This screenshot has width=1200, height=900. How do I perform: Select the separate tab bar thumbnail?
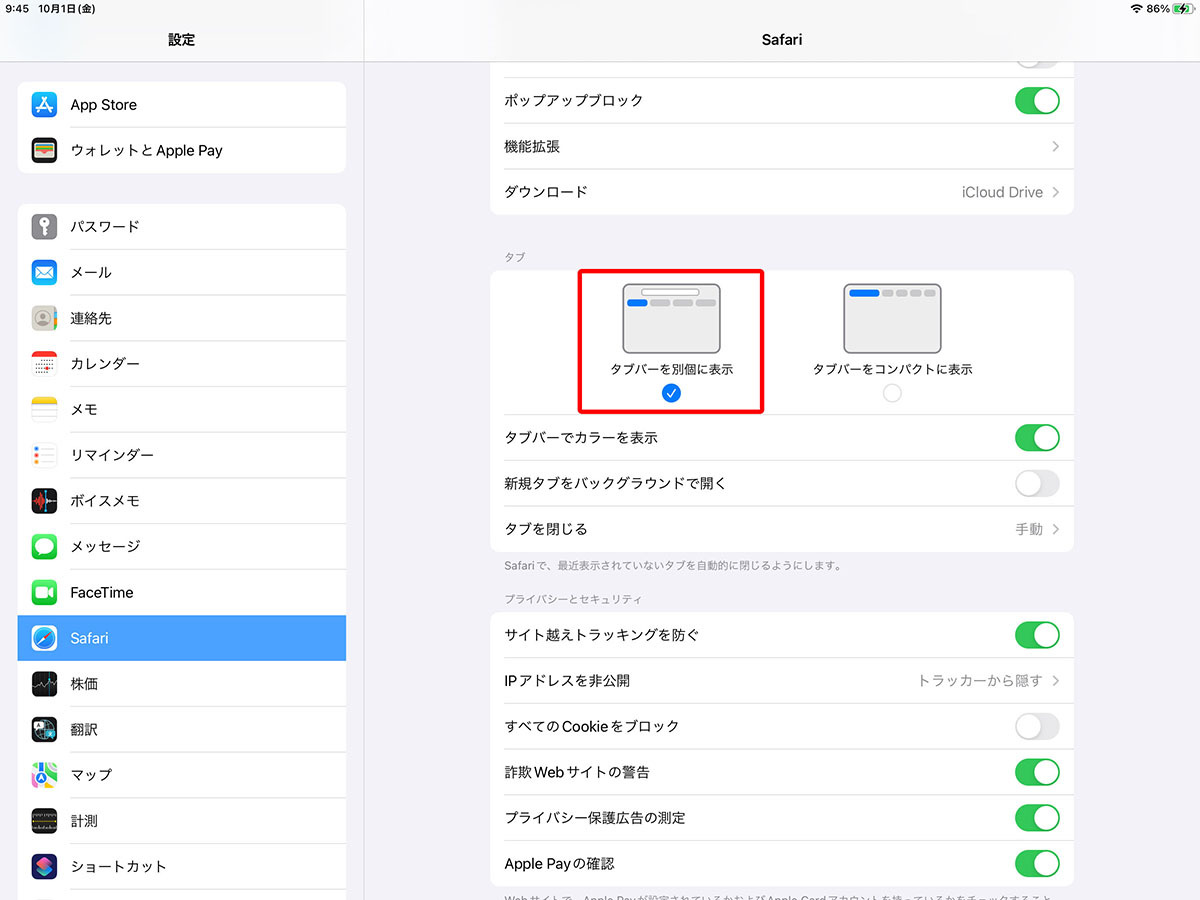pos(671,318)
